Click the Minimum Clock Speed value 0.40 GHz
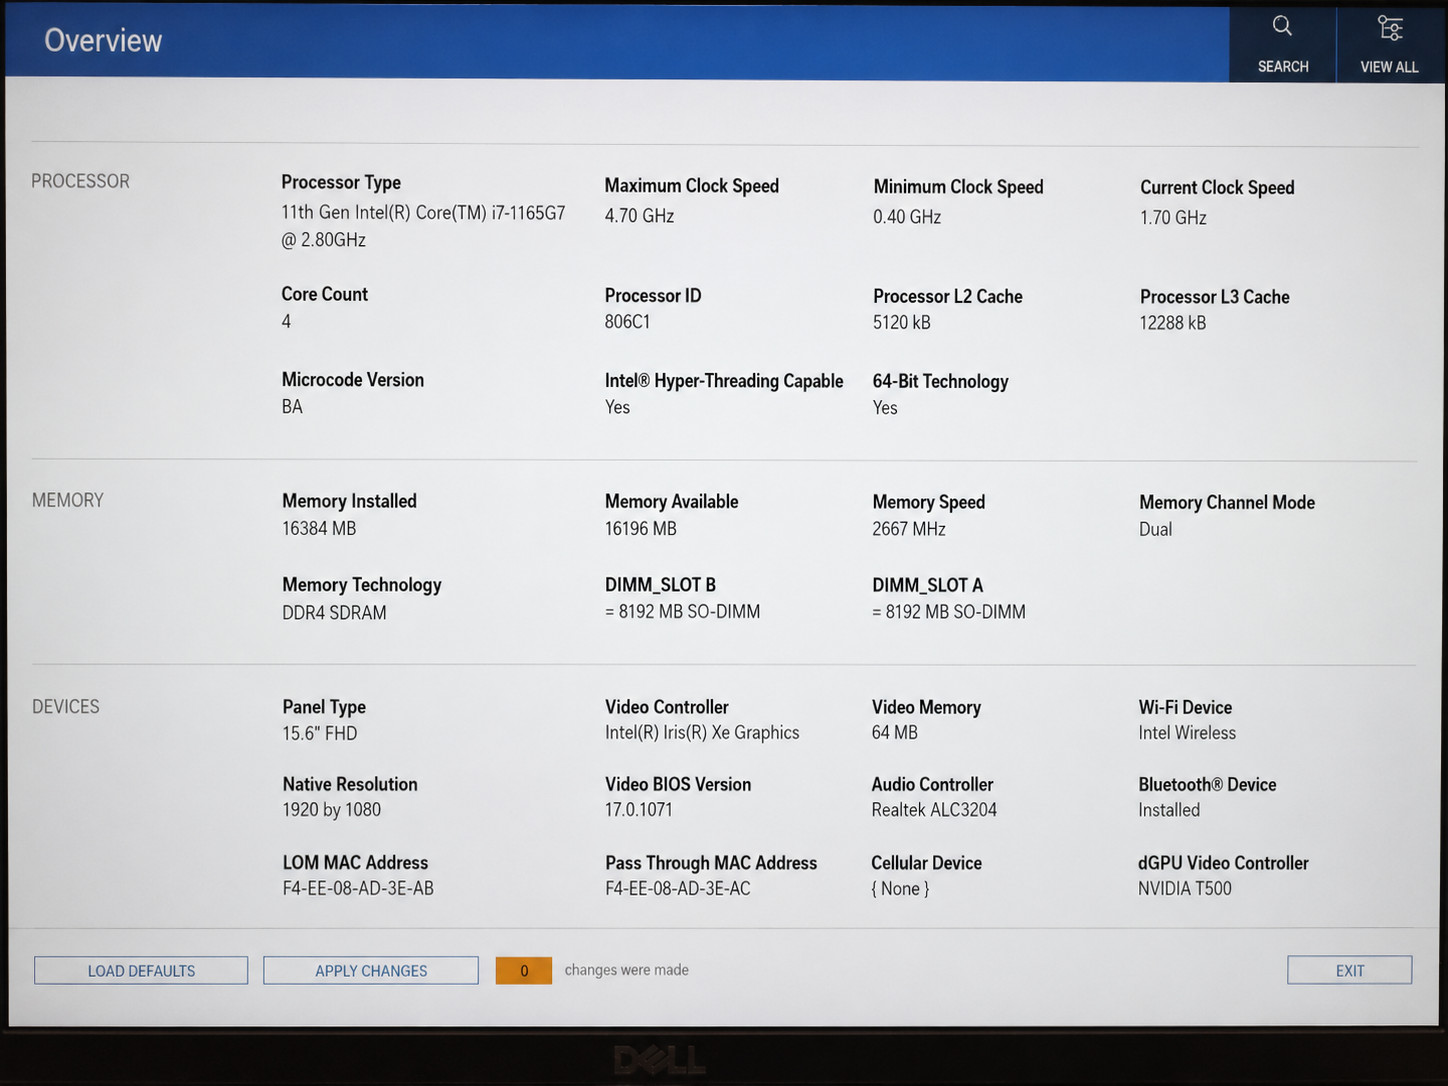This screenshot has height=1086, width=1448. pos(907,216)
